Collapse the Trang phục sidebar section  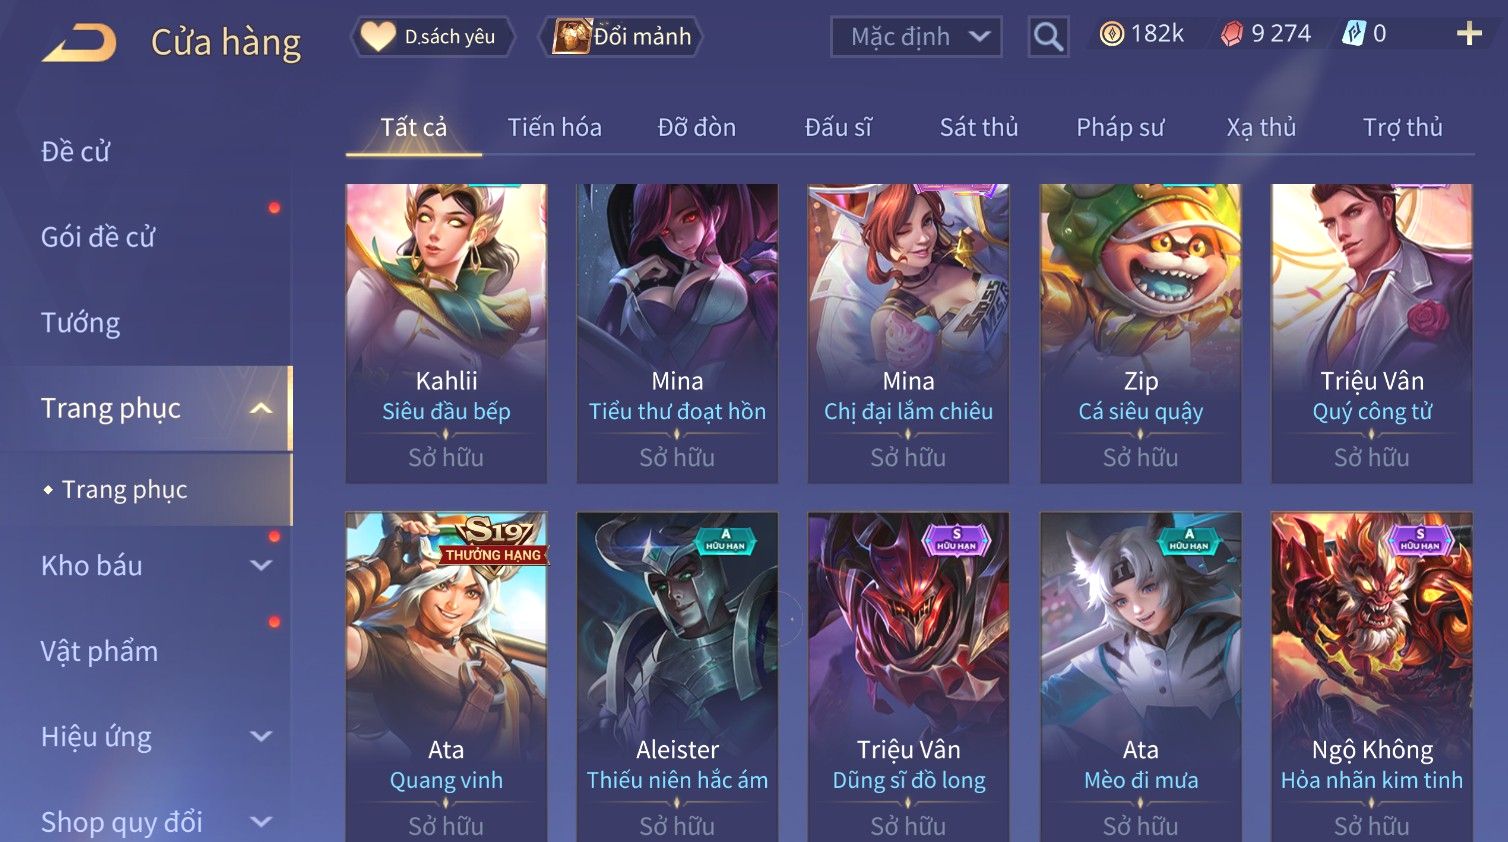(x=261, y=408)
